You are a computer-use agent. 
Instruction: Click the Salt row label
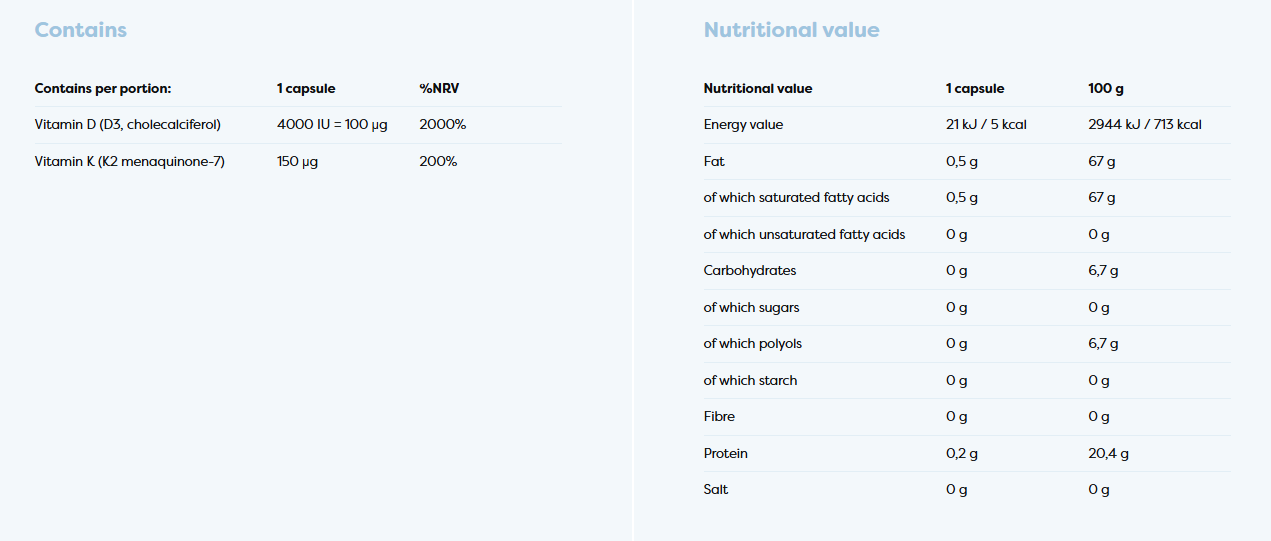[716, 489]
